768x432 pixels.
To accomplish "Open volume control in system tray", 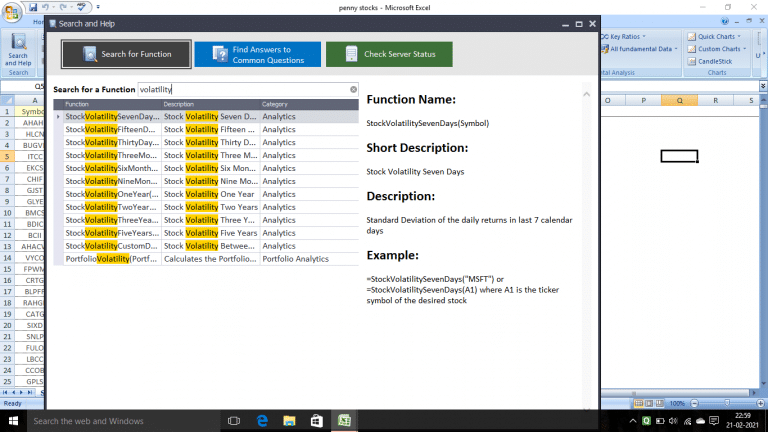I will (x=673, y=421).
